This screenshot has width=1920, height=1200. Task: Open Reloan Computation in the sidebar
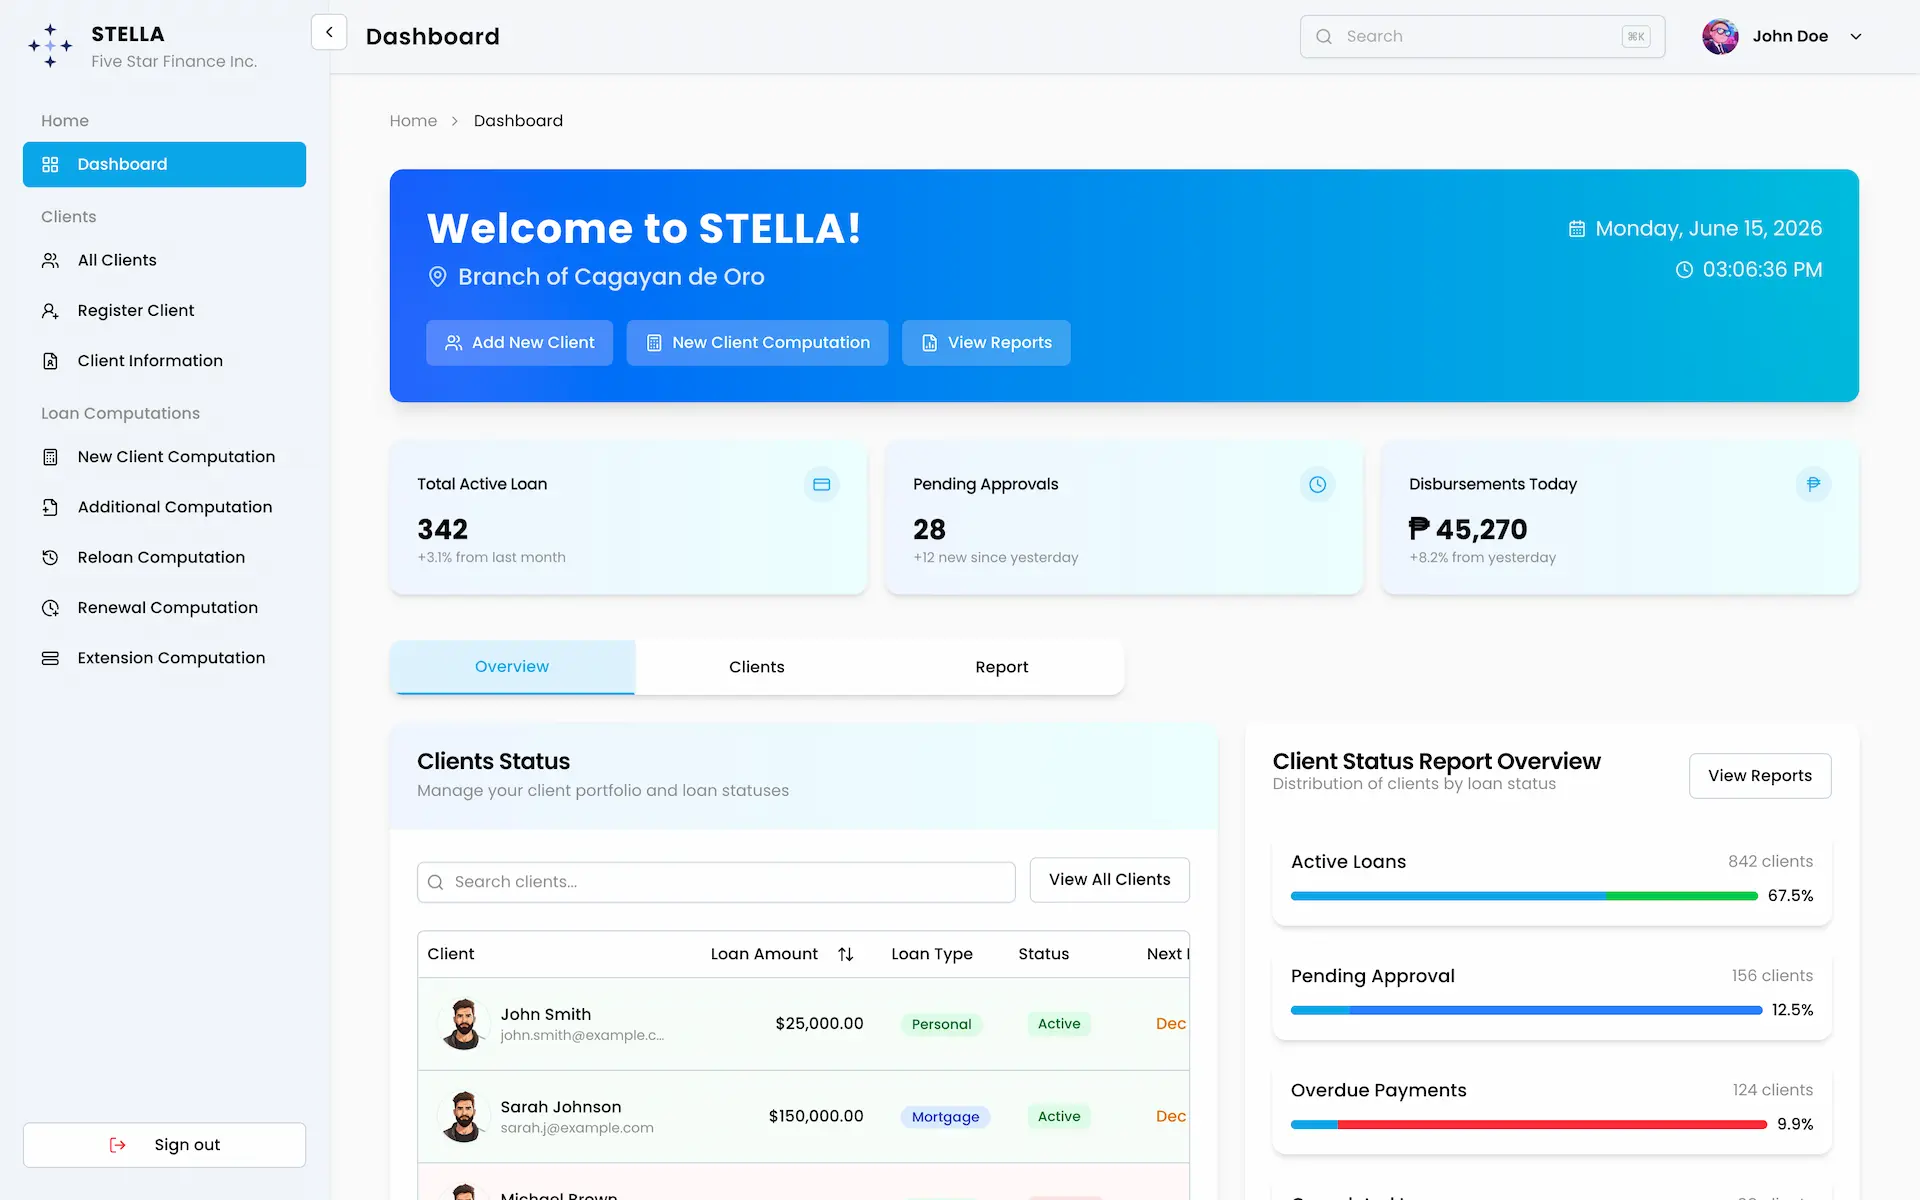[164, 557]
